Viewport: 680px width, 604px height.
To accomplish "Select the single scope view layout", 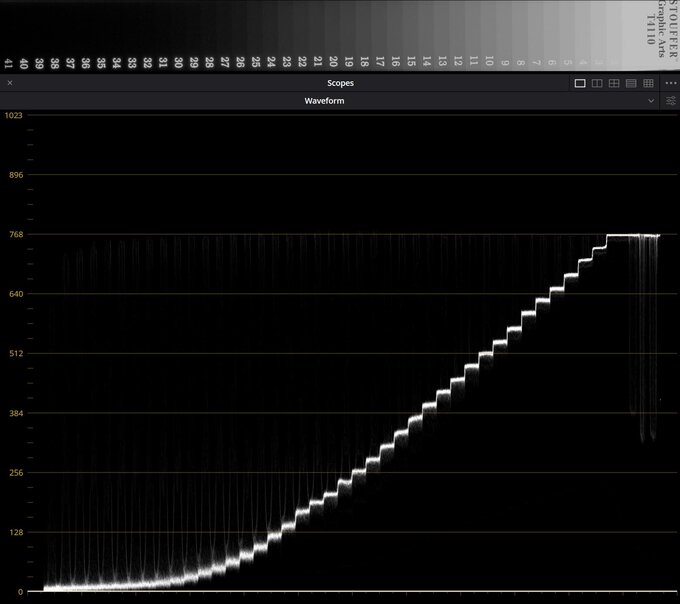I will click(580, 83).
